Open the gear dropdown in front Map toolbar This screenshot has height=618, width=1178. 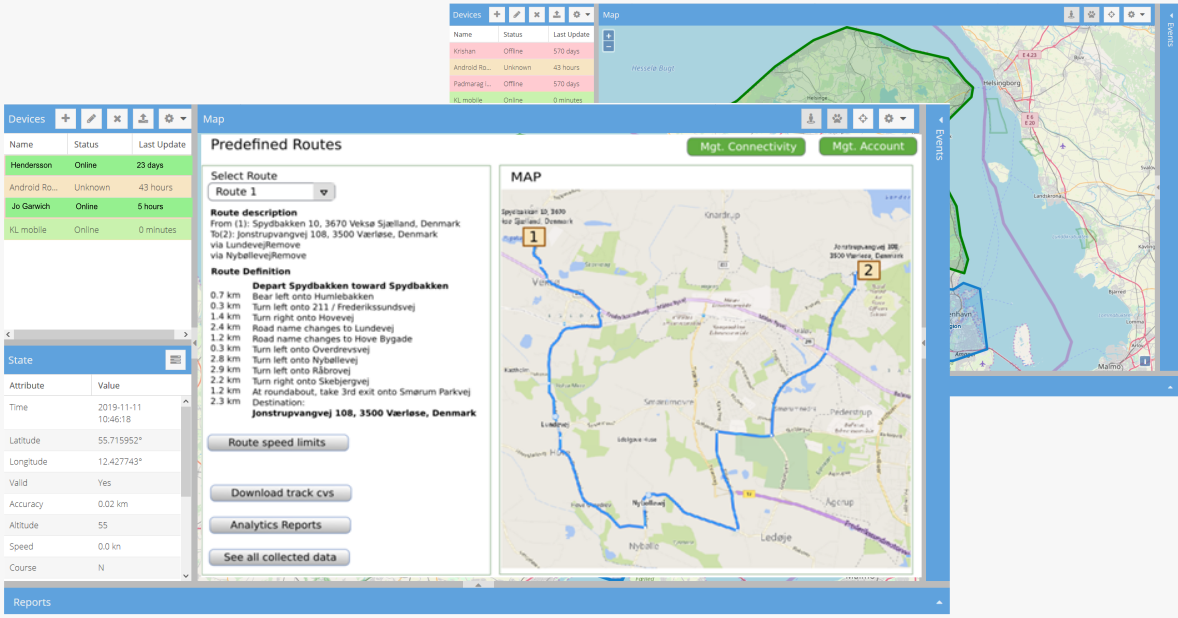point(895,119)
